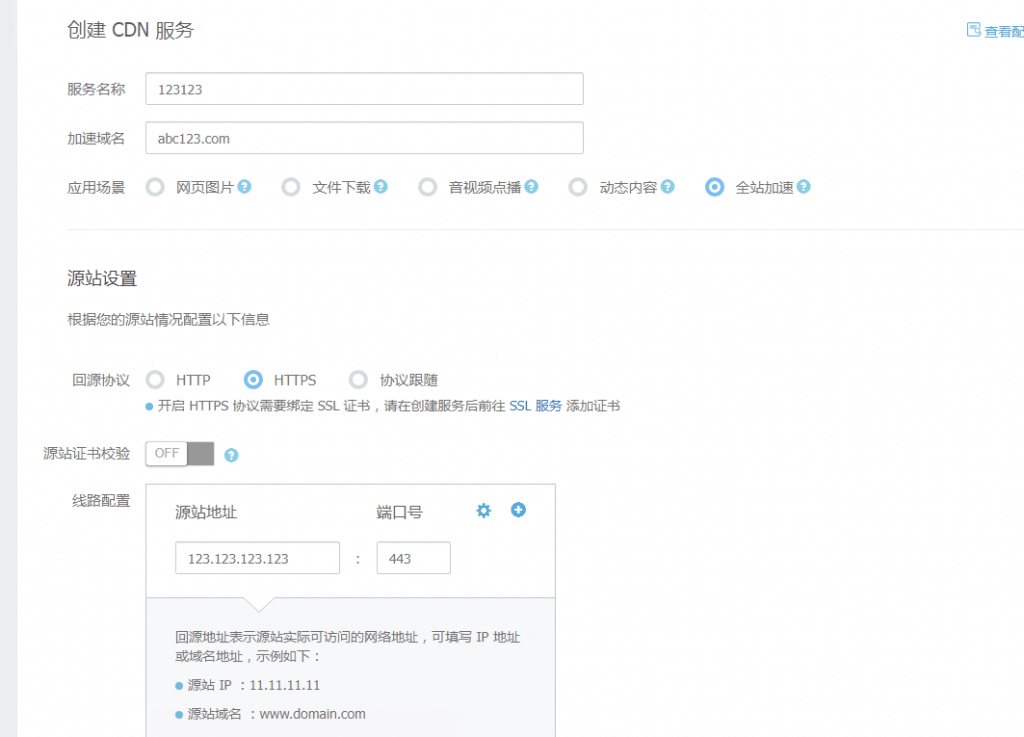
Task: Open help tip next to 网页图片
Action: pyautogui.click(x=243, y=186)
